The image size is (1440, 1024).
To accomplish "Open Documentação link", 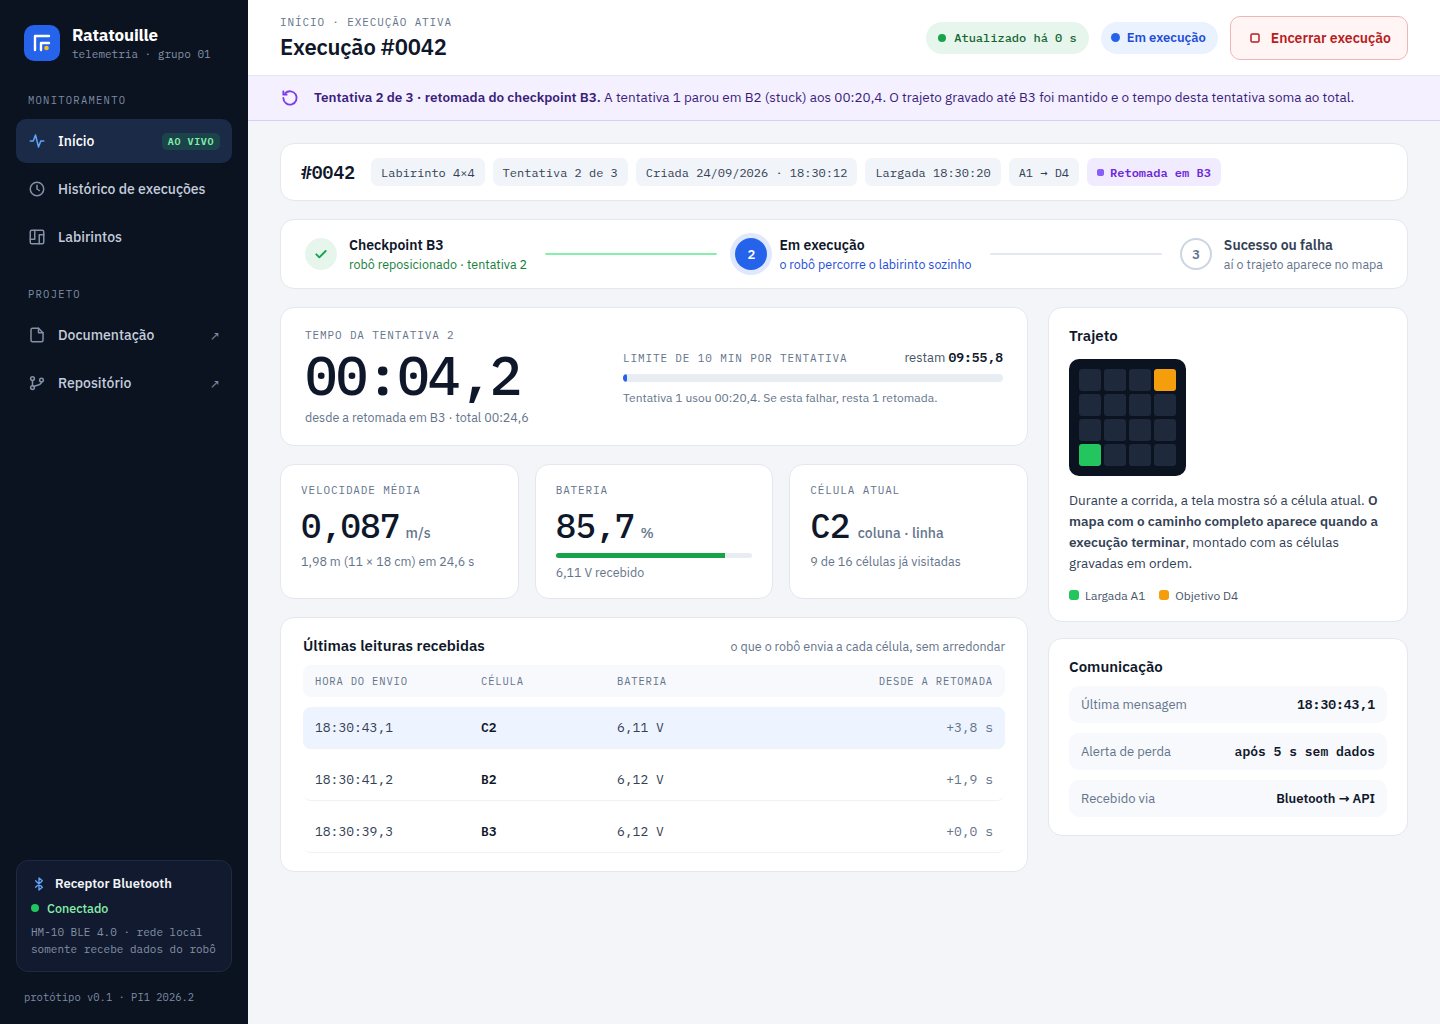I will [124, 335].
